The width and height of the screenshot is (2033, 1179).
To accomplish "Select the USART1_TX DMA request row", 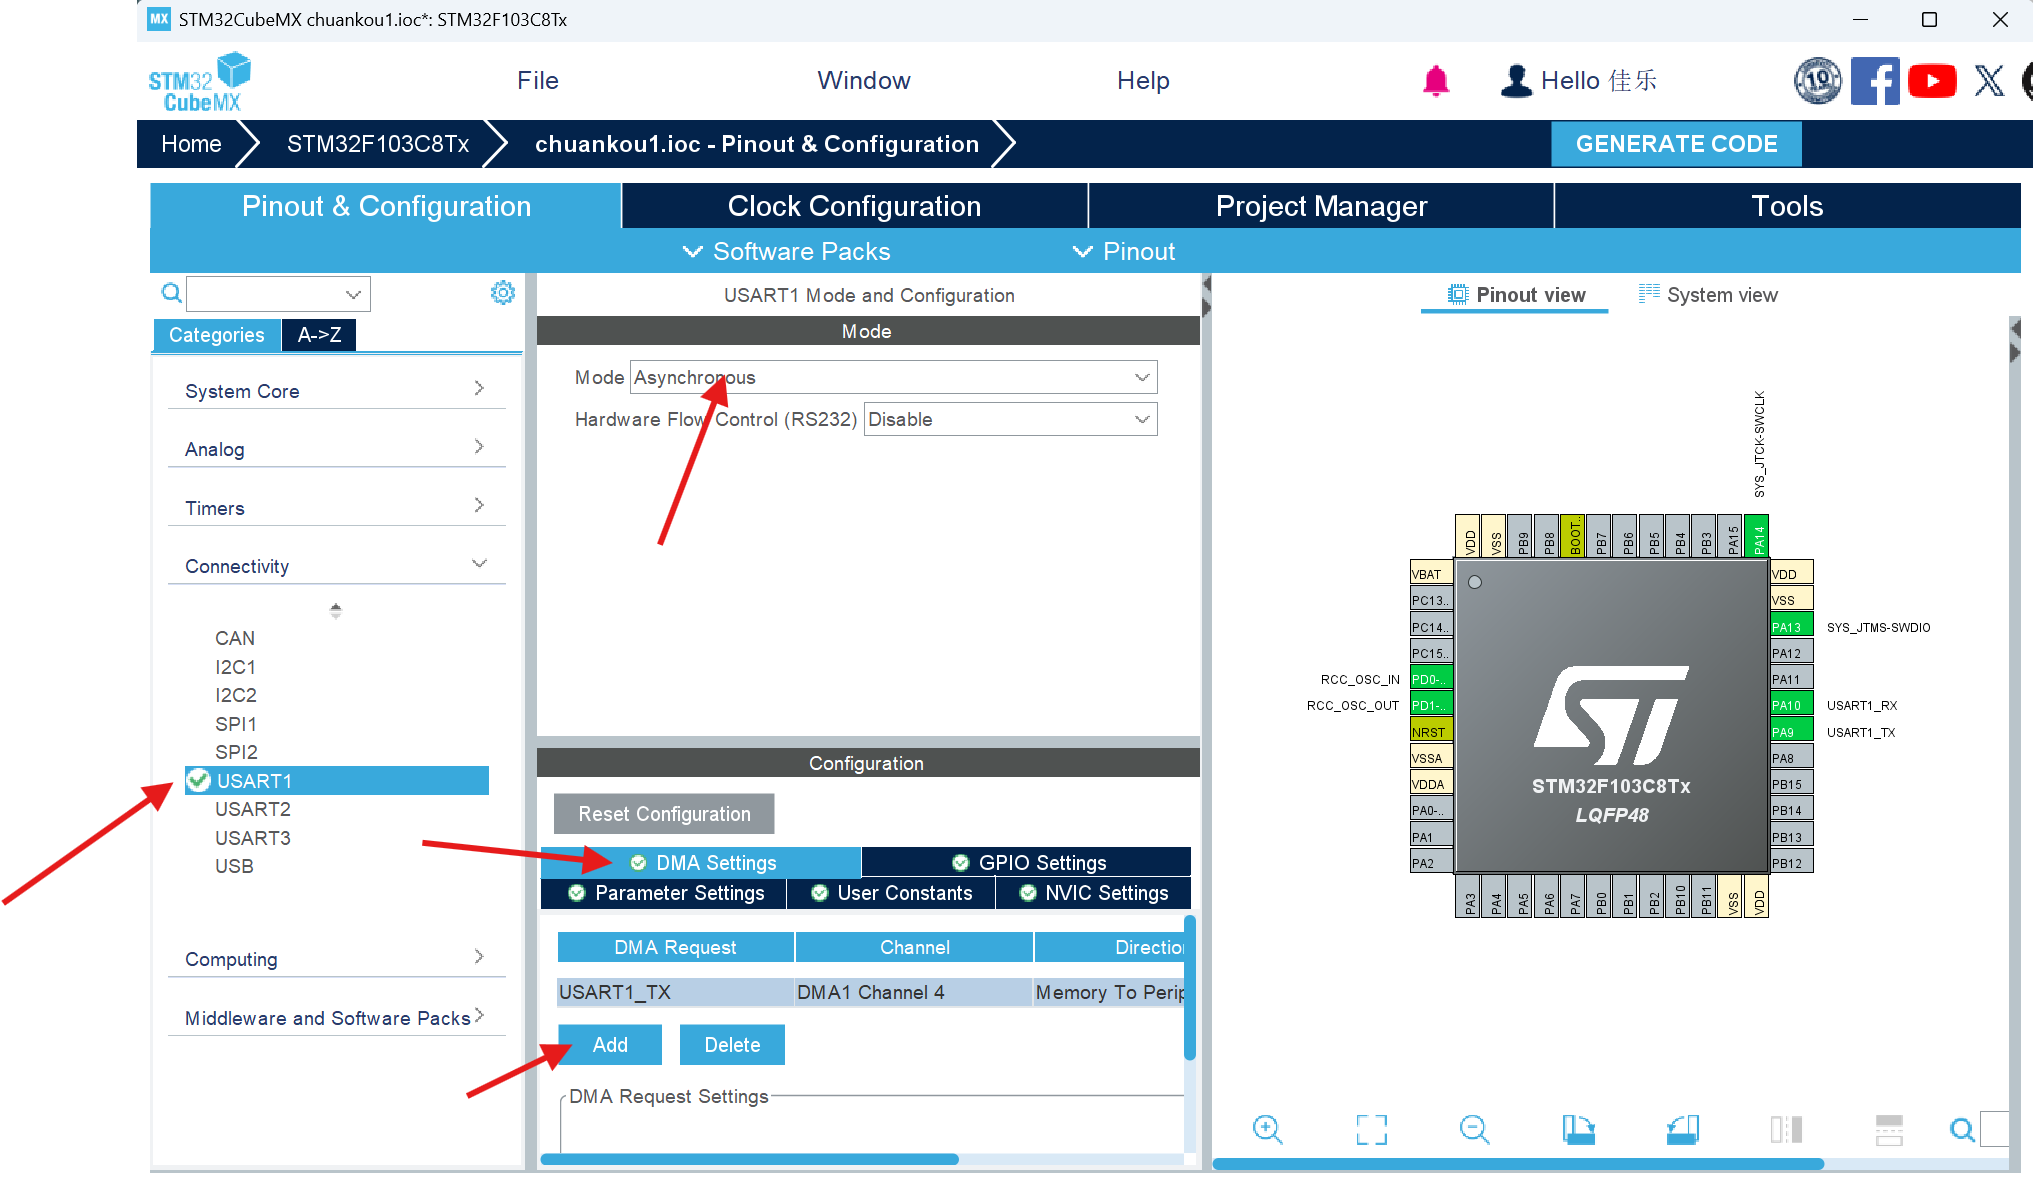I will point(870,992).
